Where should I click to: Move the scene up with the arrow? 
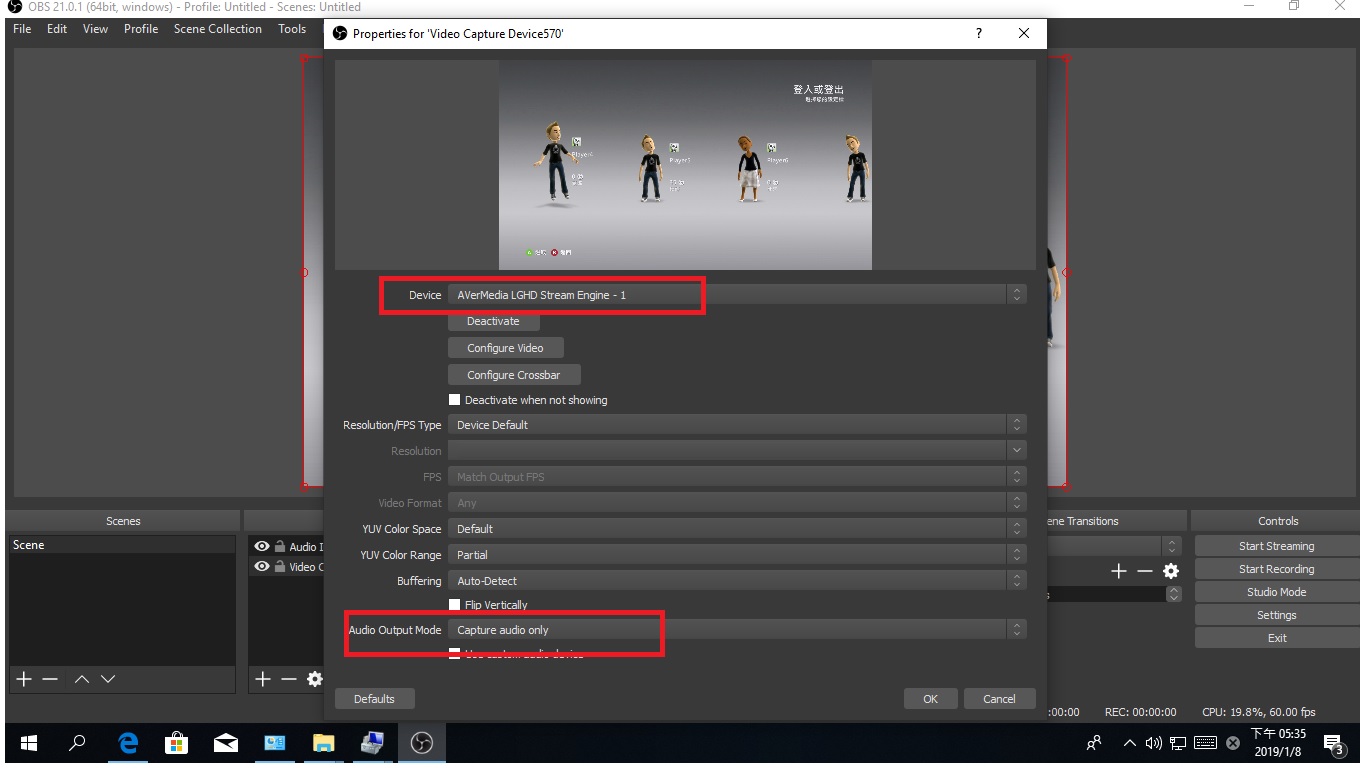(82, 679)
